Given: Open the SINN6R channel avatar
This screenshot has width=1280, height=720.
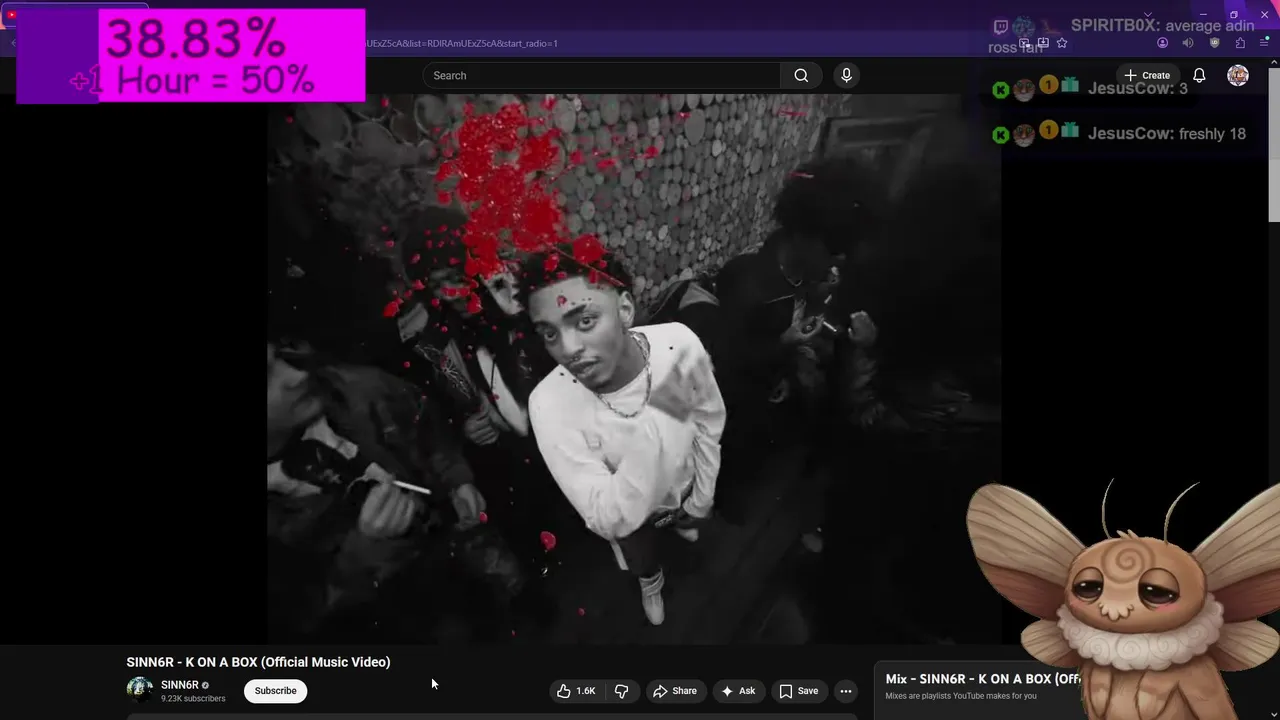Looking at the screenshot, I should click(x=140, y=690).
